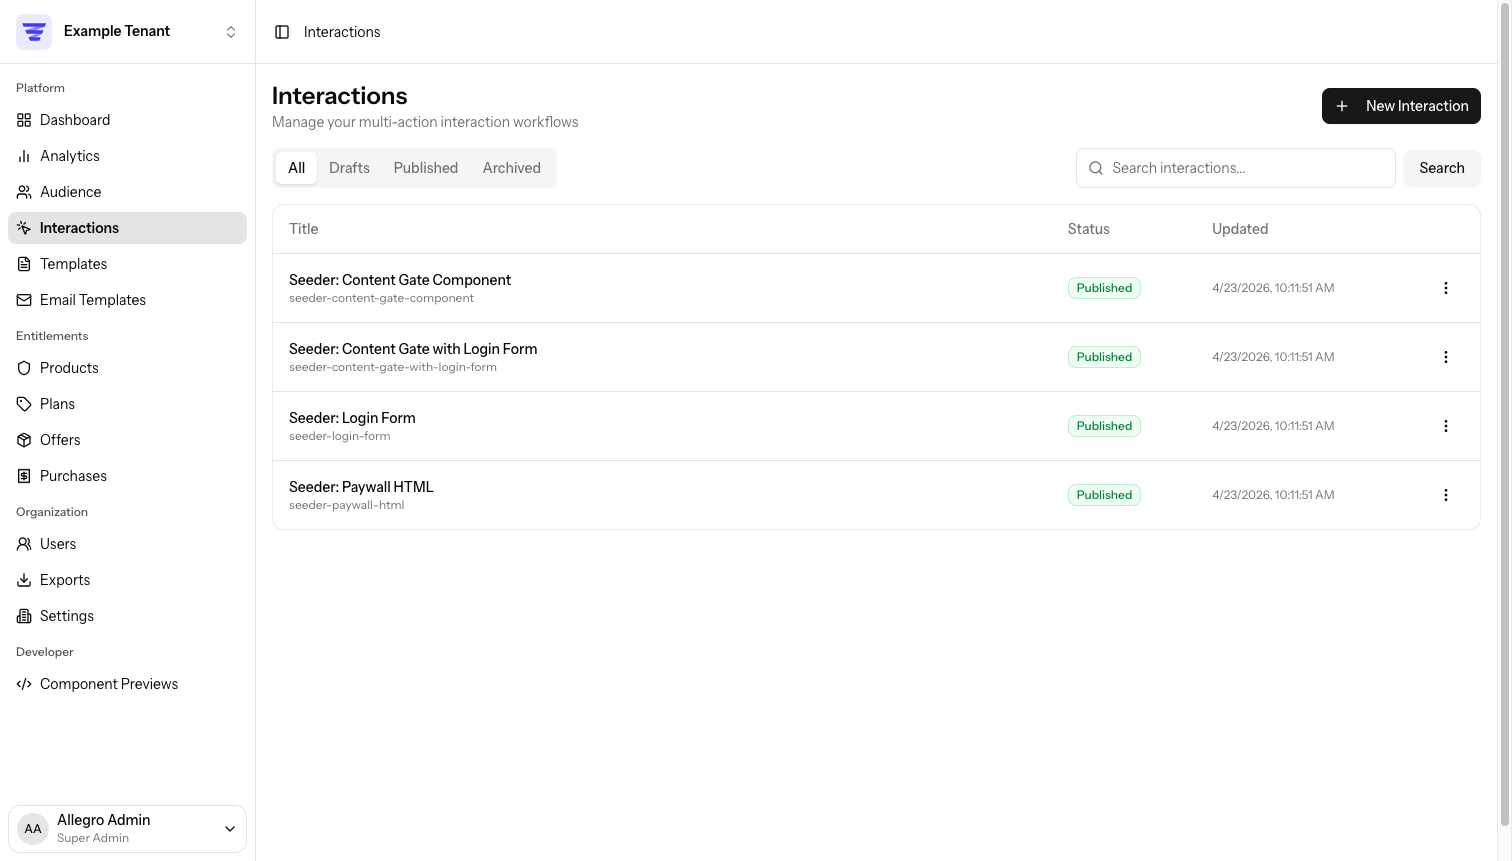Screen dimensions: 1512x861
Task: Select the Audience people icon
Action: (24, 192)
